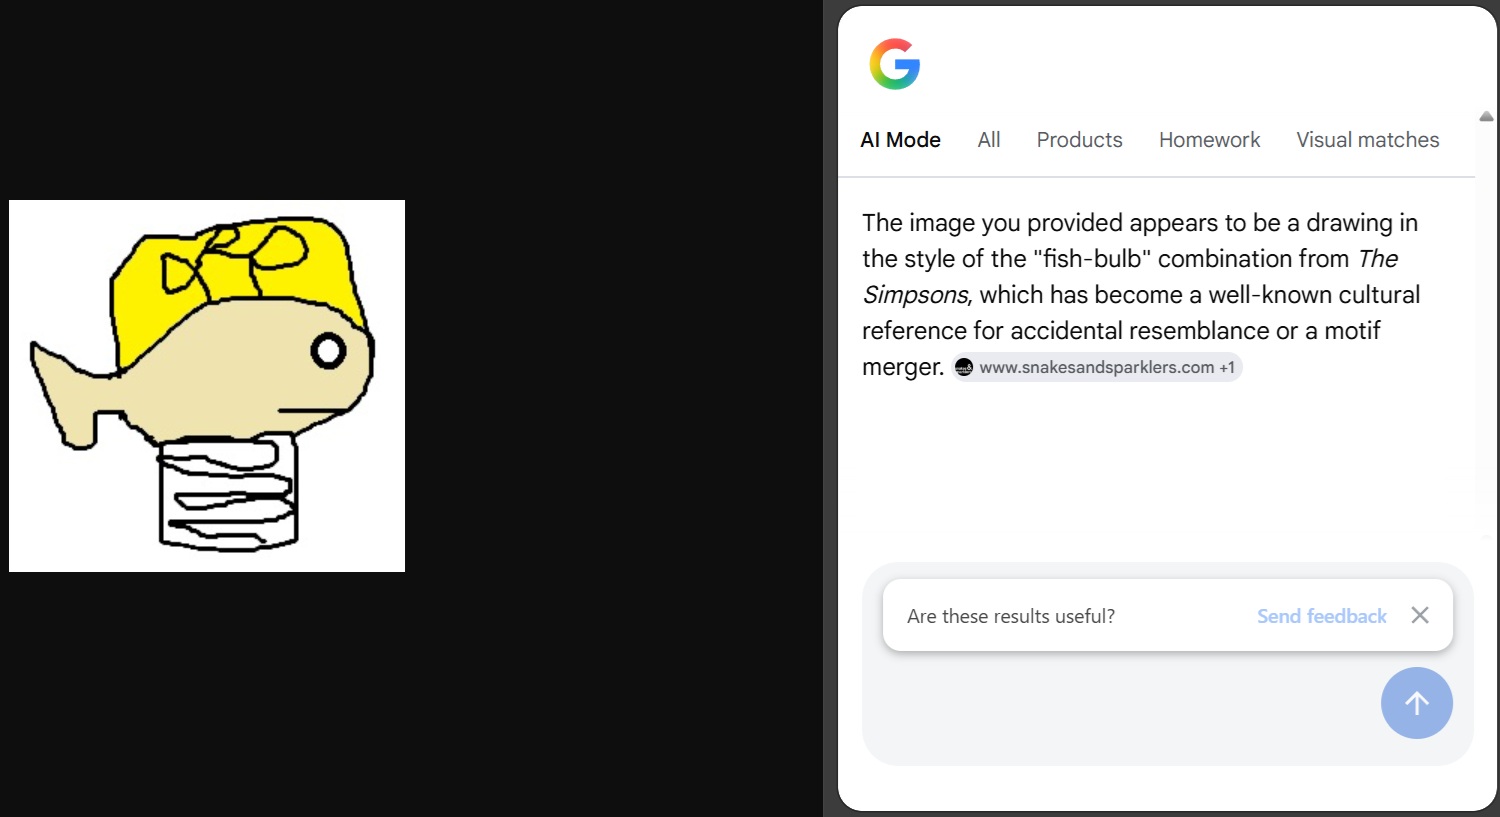Image resolution: width=1500 pixels, height=817 pixels.
Task: Switch to the AI Mode tab
Action: coord(900,140)
